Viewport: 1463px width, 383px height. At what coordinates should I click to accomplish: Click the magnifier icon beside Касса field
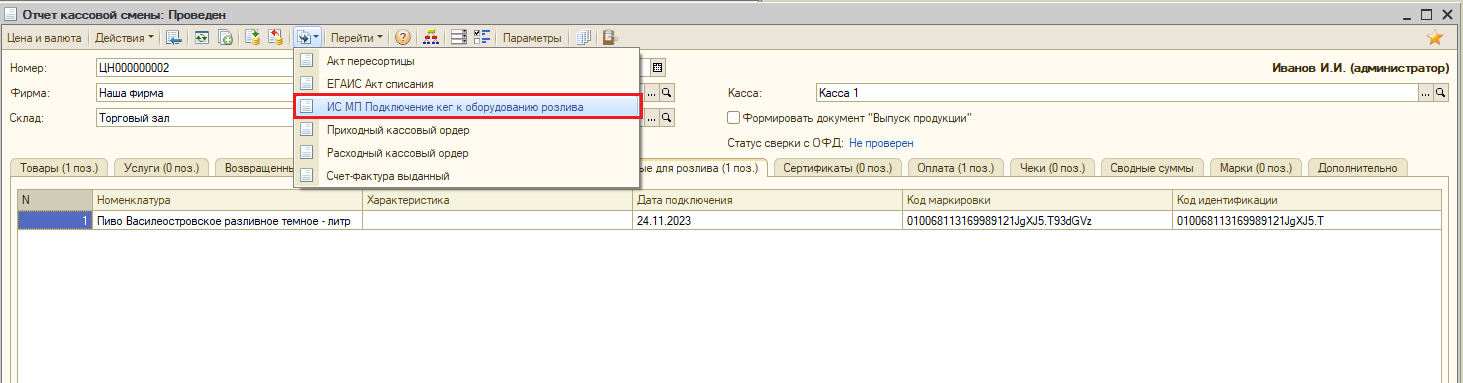[x=1442, y=93]
